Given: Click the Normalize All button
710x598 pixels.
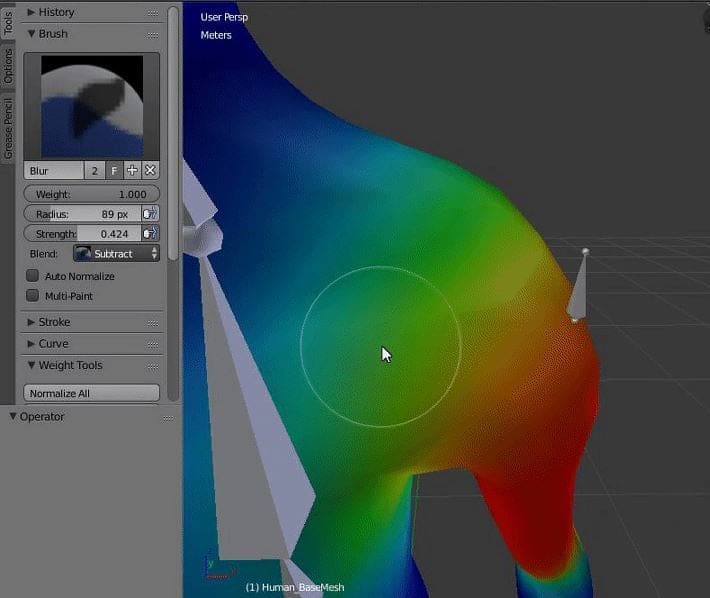Looking at the screenshot, I should [91, 393].
